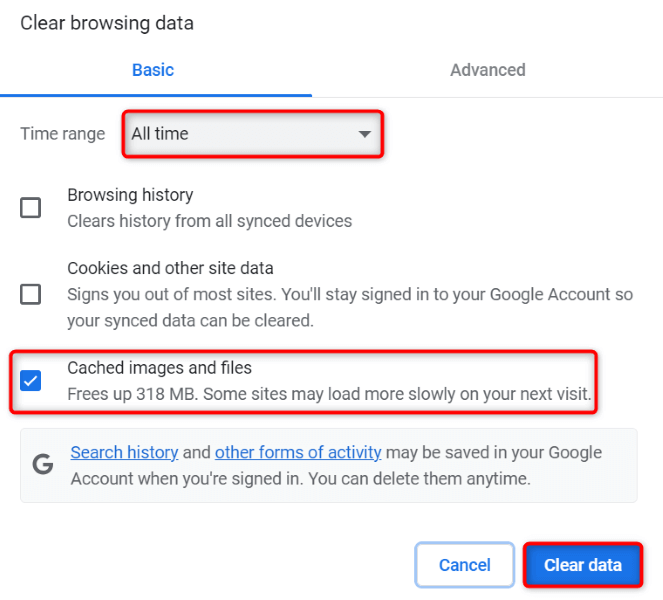Tick the Cookies and other site data checkbox
The height and width of the screenshot is (600, 663).
31,294
